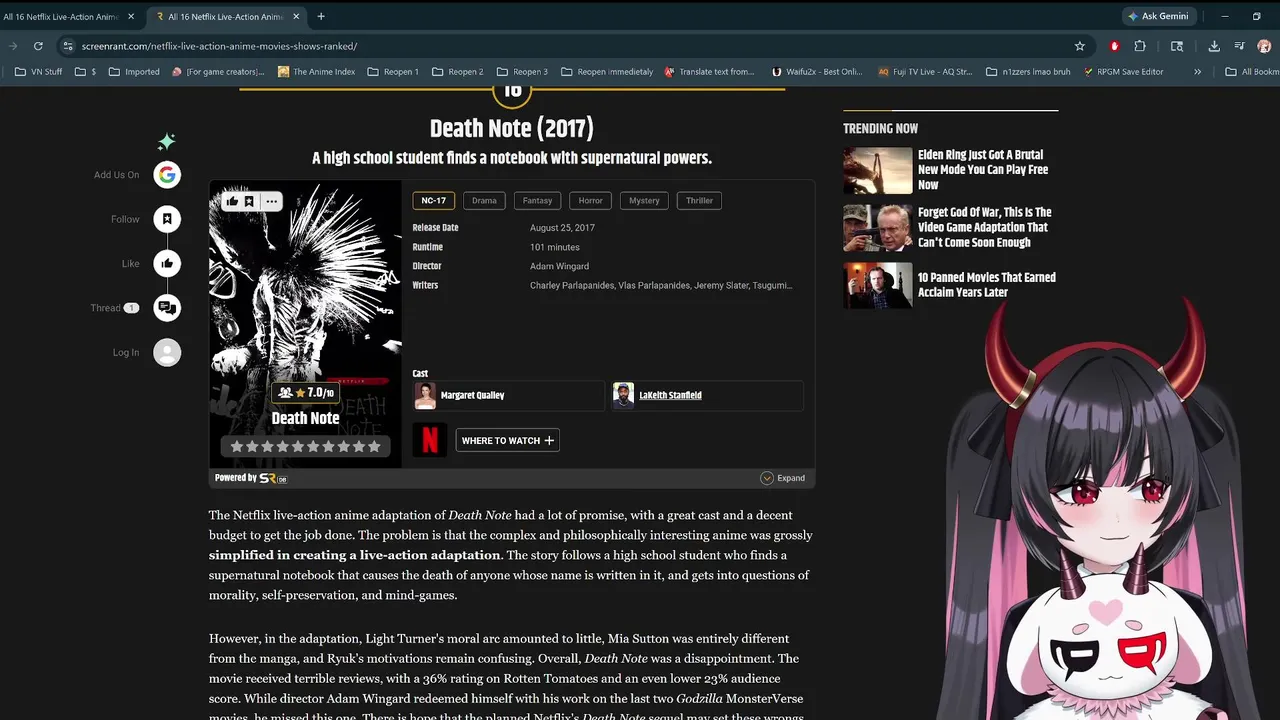Select the Drama genre tag
Viewport: 1280px width, 720px height.
pos(484,201)
